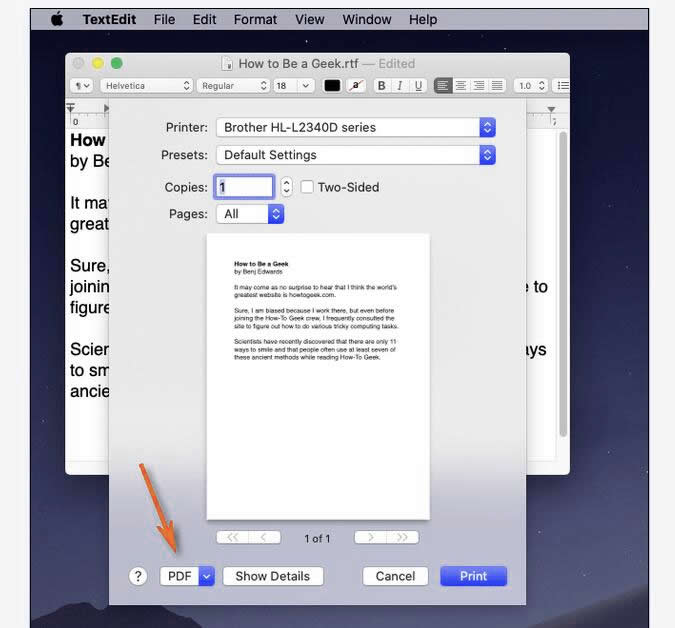The image size is (675, 628).
Task: Open the line spacing 1.0 dropdown
Action: tap(531, 86)
